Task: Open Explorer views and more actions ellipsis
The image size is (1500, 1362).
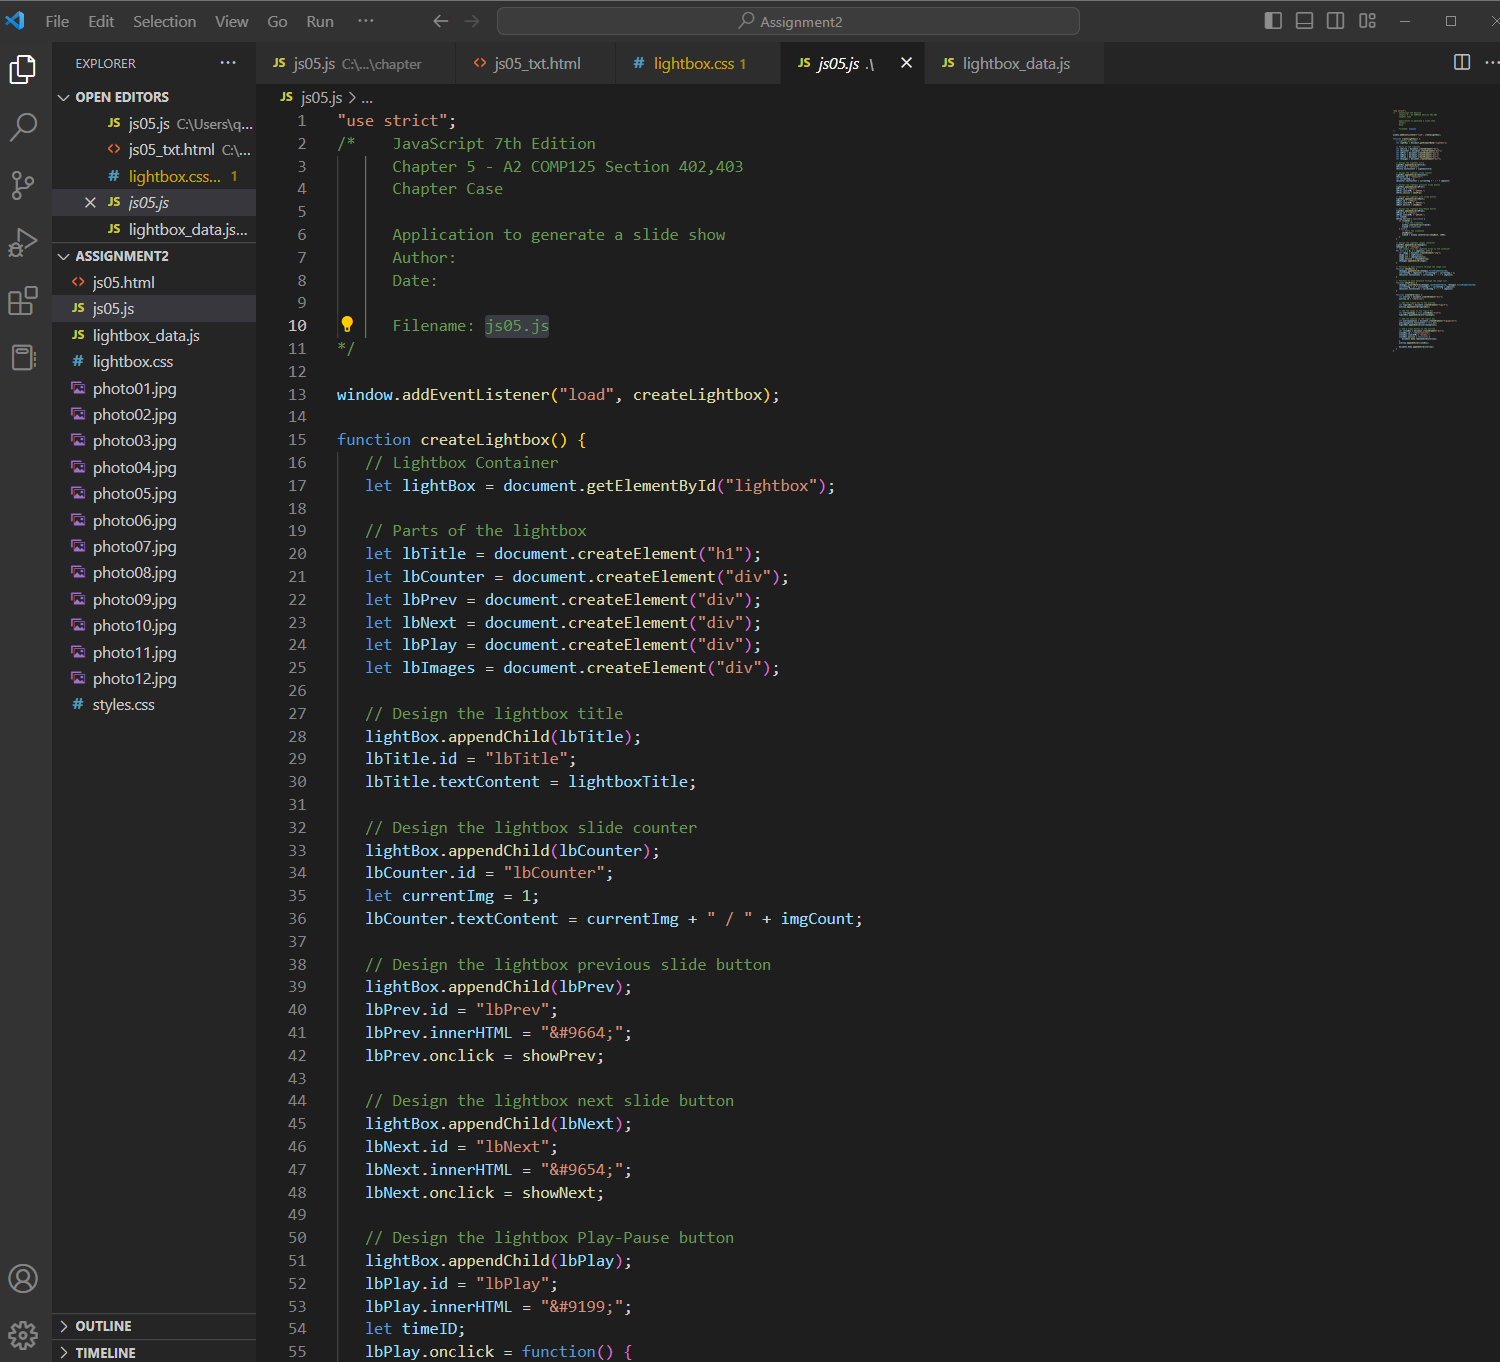Action: [228, 62]
